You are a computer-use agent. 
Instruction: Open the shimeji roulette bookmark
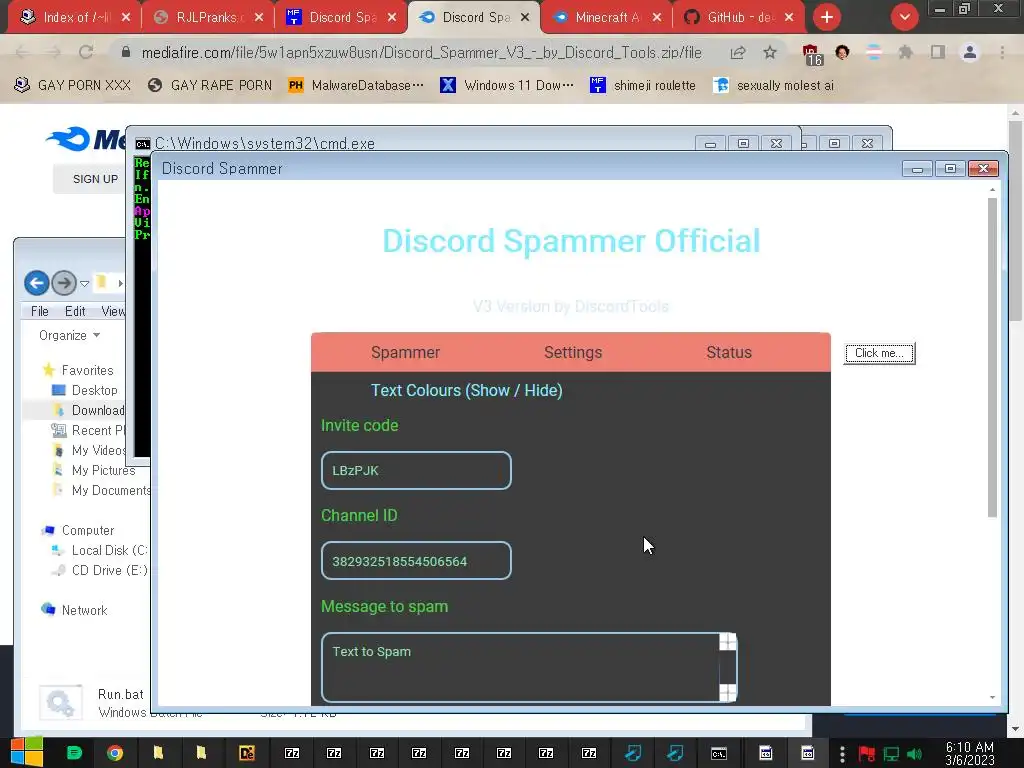643,85
